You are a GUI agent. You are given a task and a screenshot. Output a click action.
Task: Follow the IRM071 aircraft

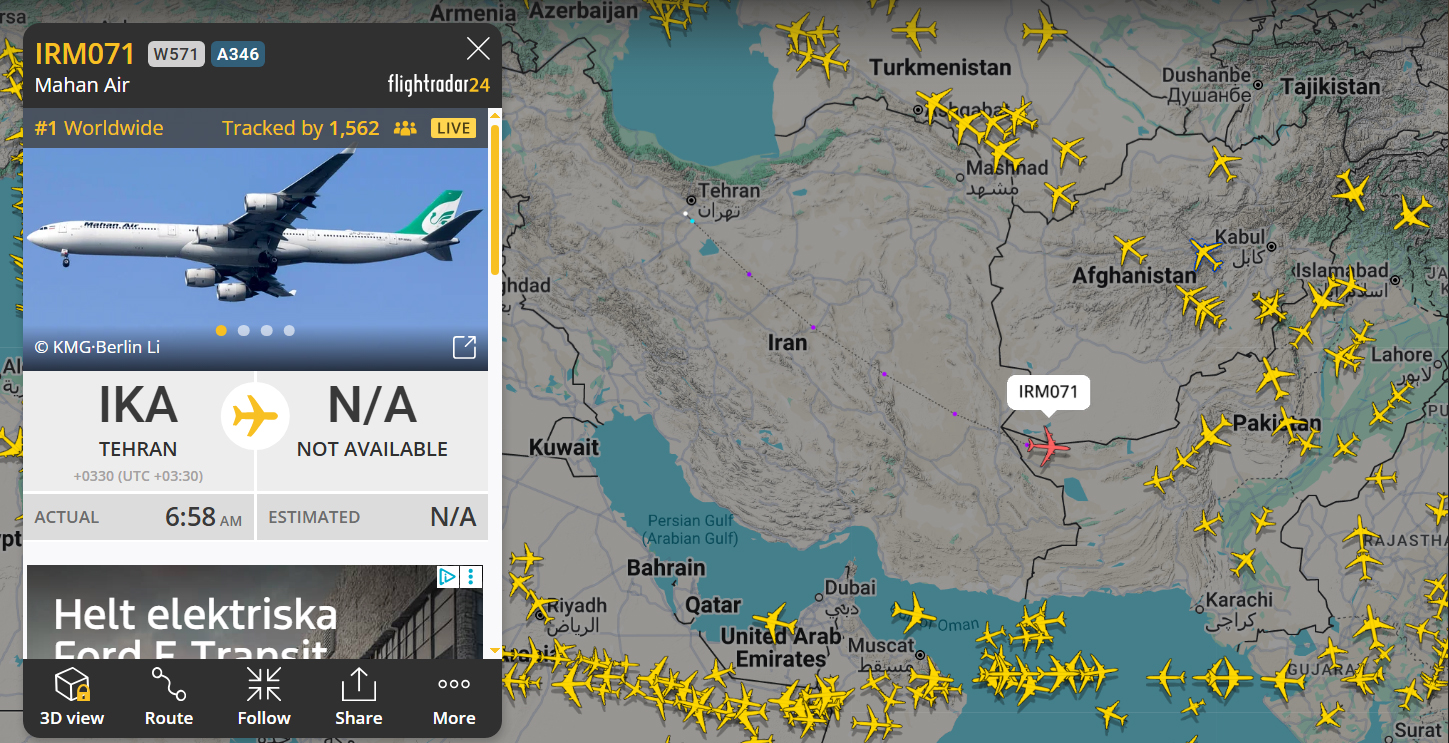pos(264,697)
